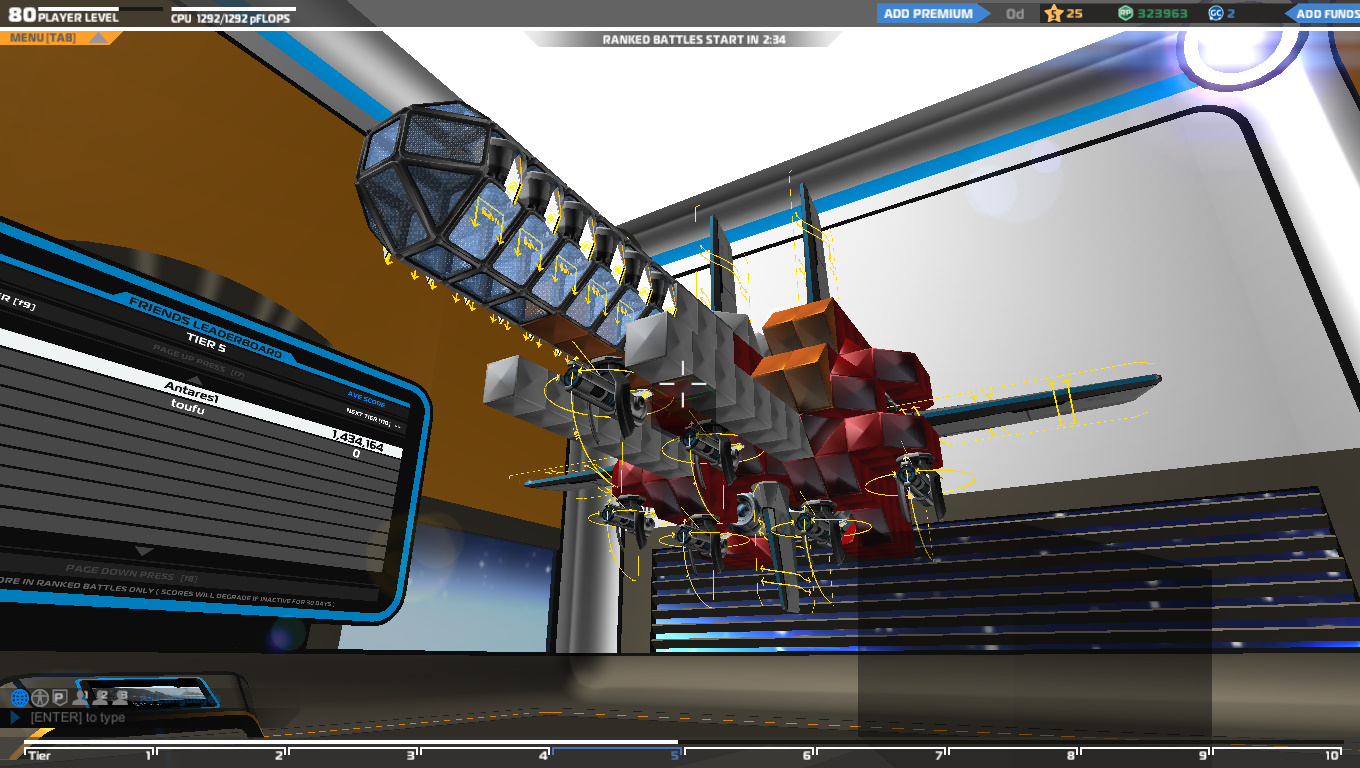
Task: Select the globe global chat channel icon
Action: point(20,698)
